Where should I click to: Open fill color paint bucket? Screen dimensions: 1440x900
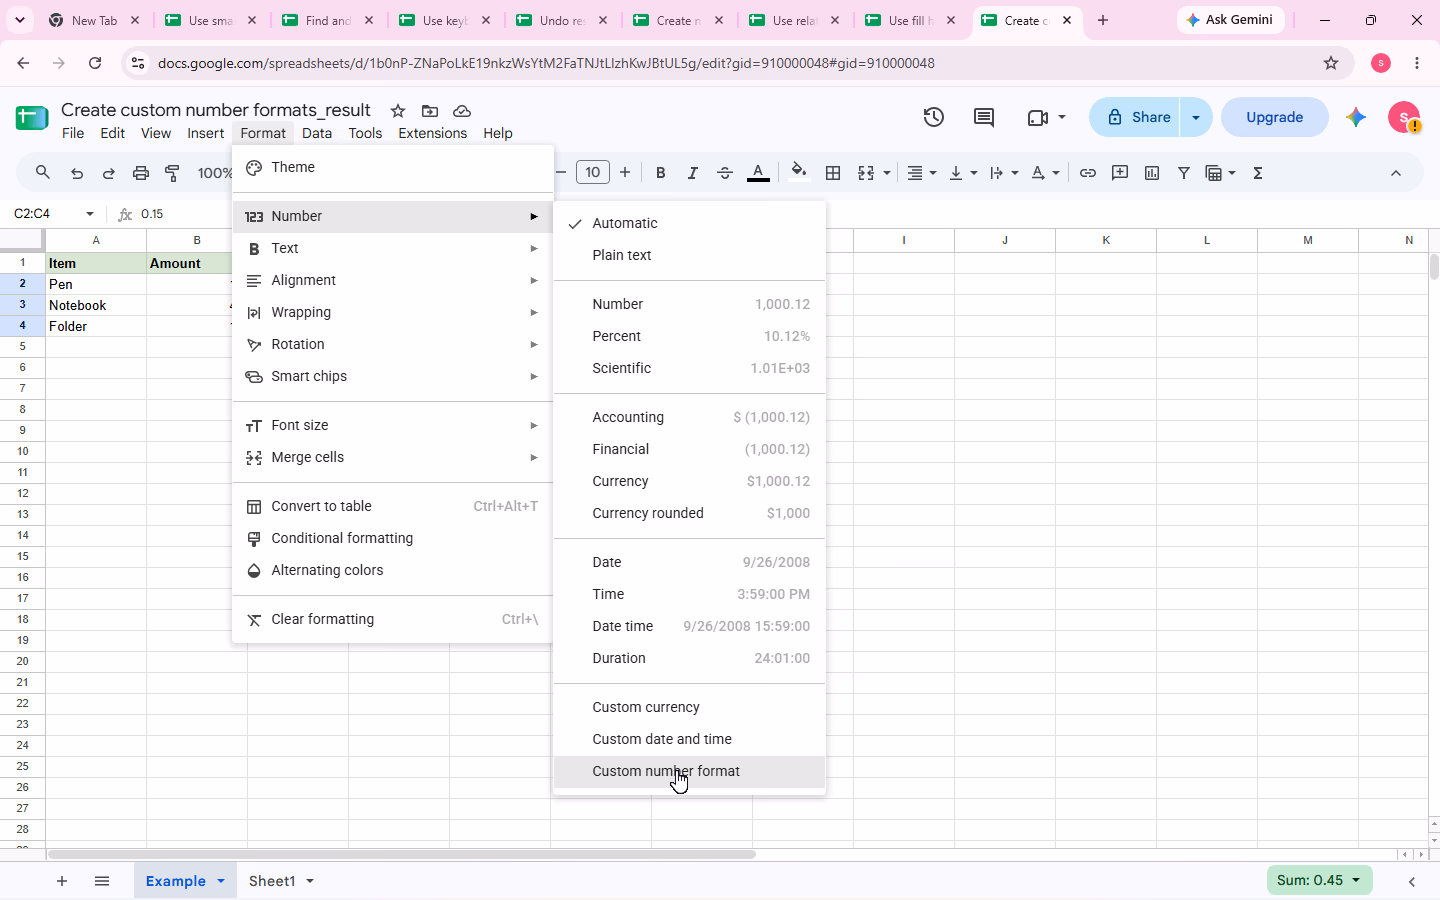coord(798,172)
